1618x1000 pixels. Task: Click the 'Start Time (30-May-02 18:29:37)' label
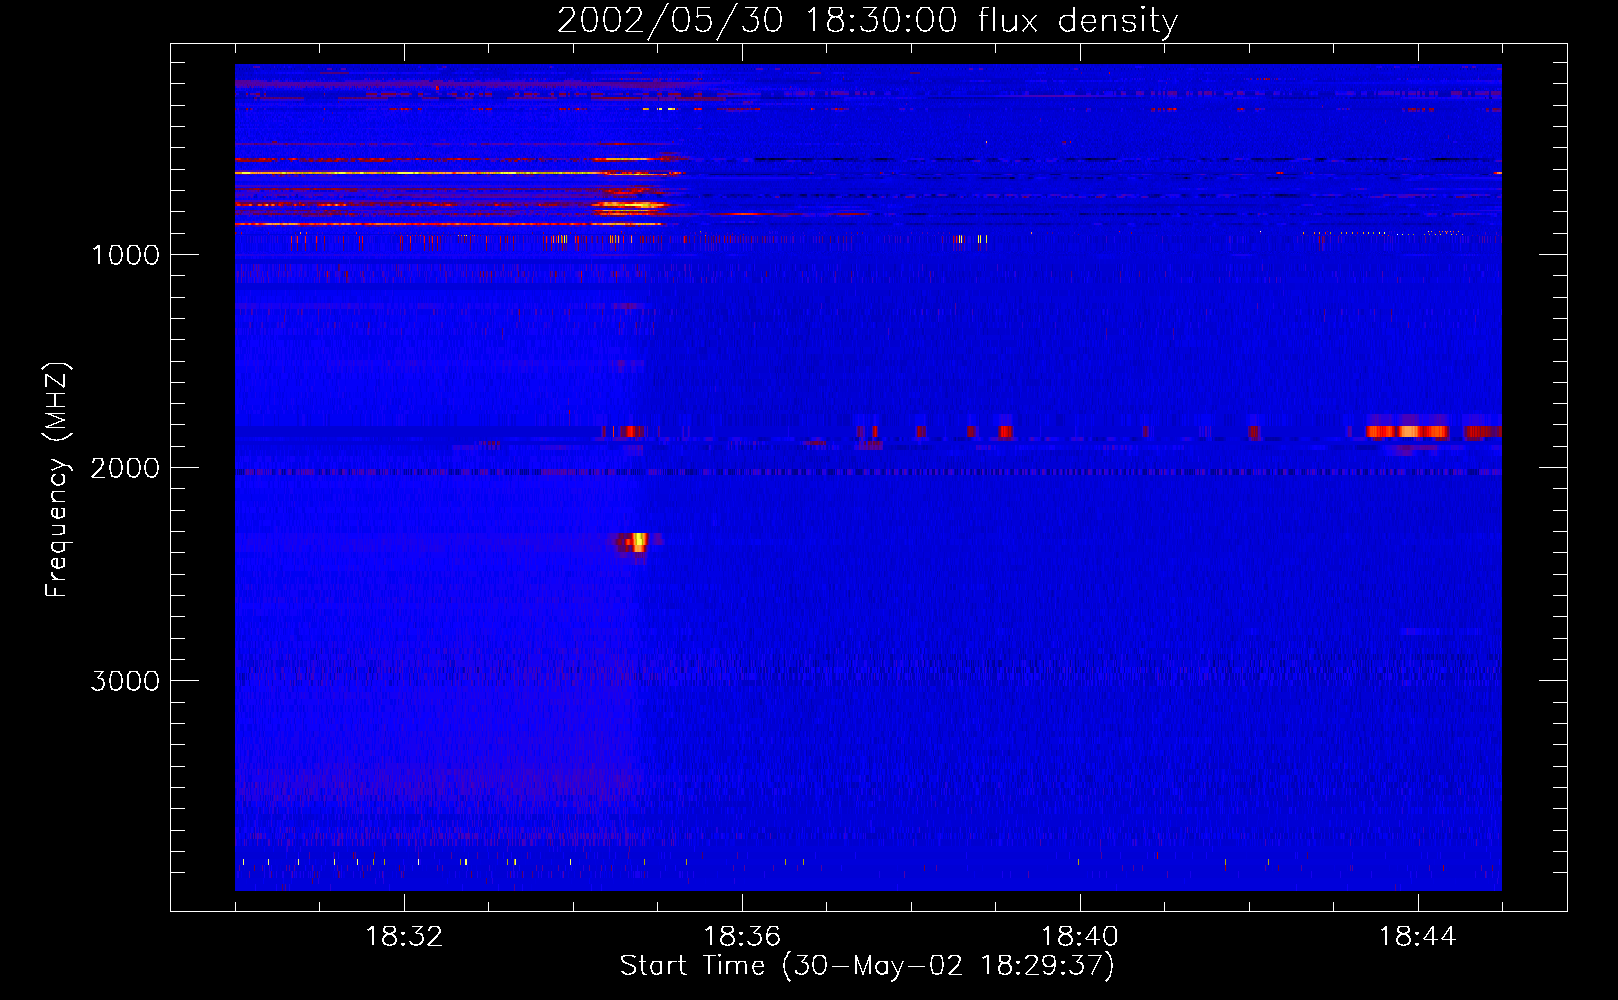[x=867, y=966]
